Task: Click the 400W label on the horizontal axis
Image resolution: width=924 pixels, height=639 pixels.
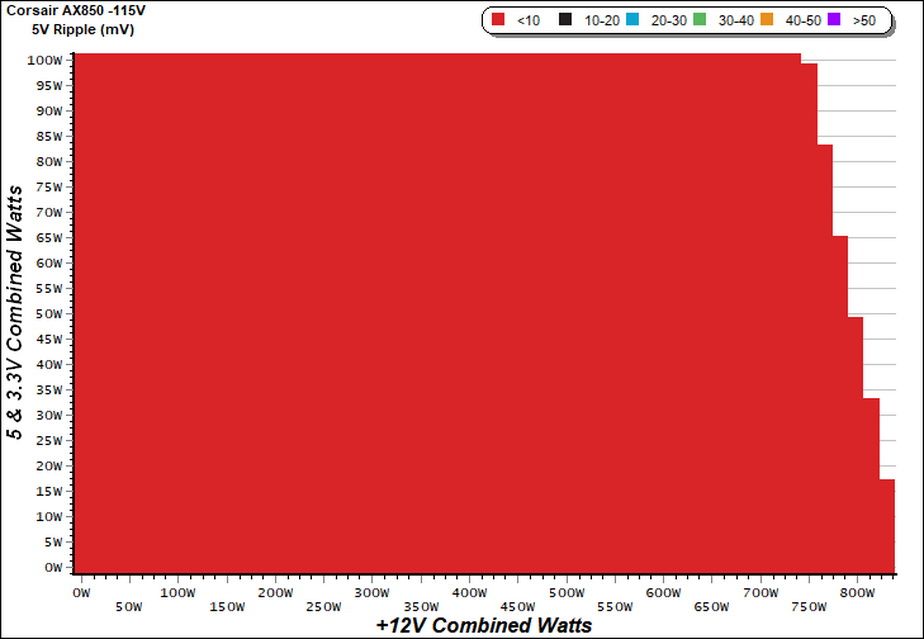Action: coord(470,593)
